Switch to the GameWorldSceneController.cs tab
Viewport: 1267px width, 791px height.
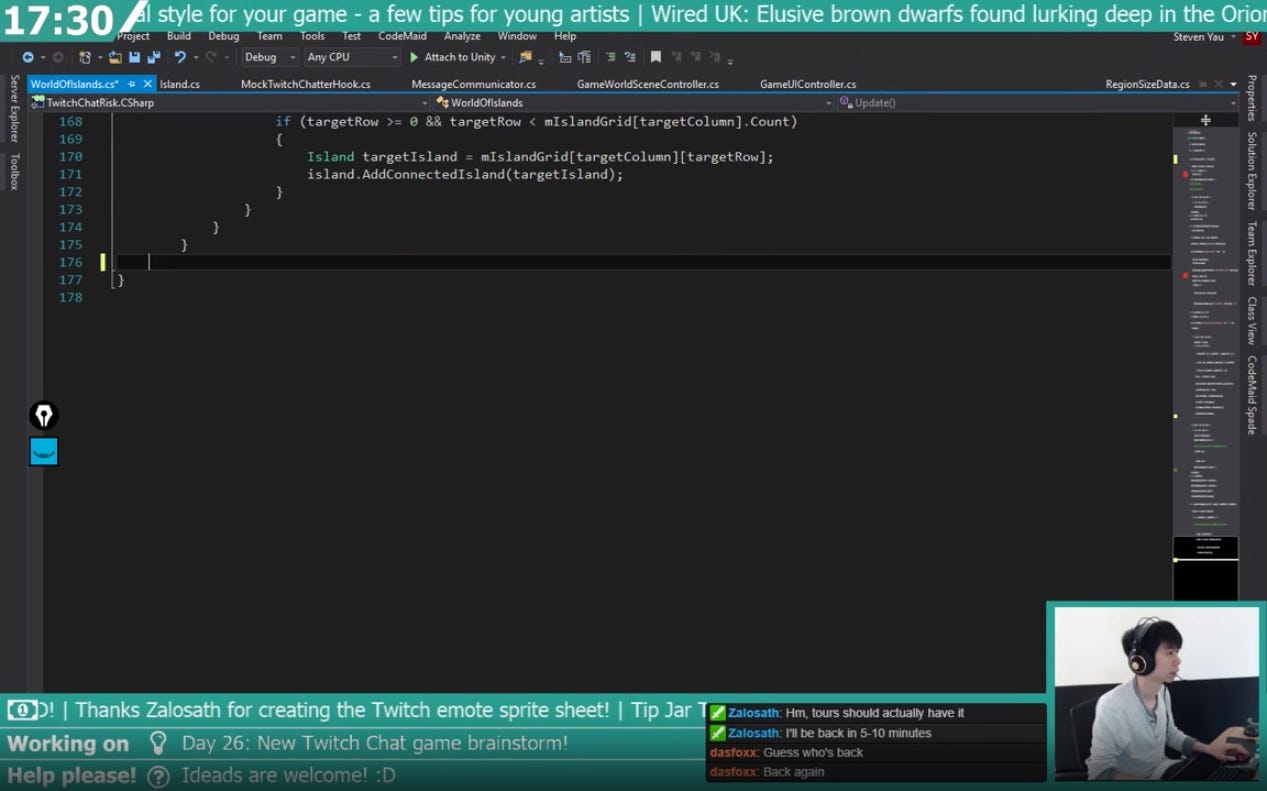coord(648,84)
